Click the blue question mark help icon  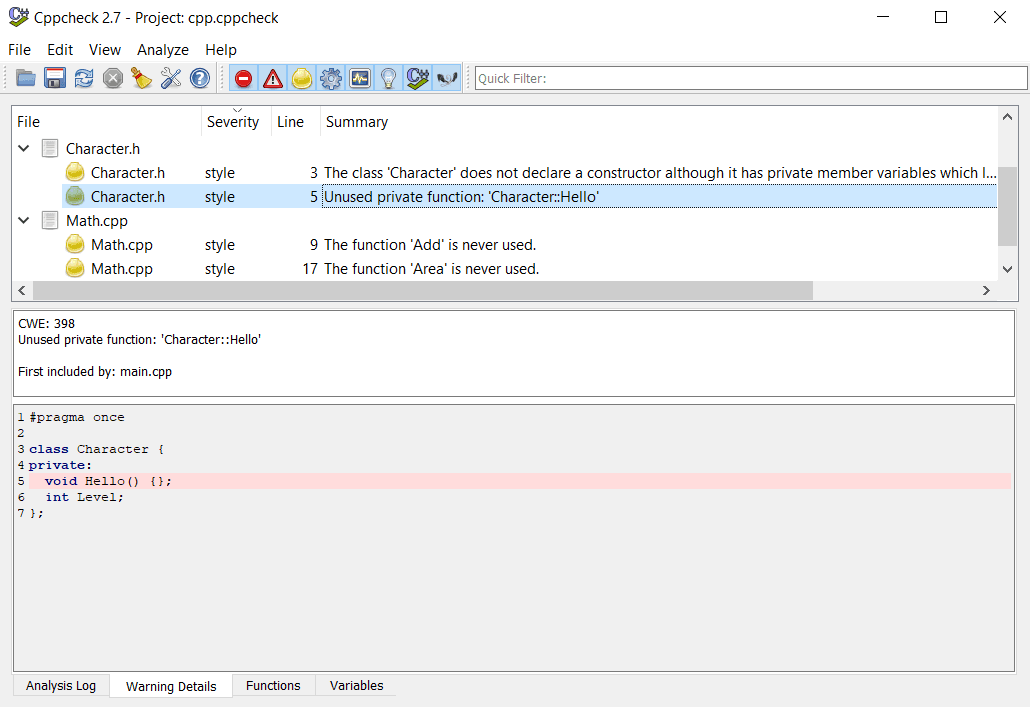(x=200, y=78)
